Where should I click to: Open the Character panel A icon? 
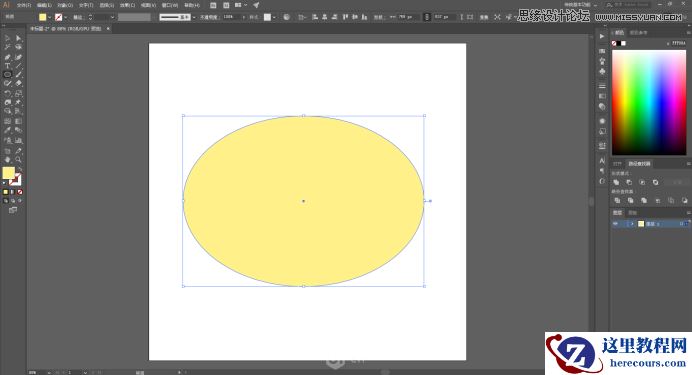(602, 161)
